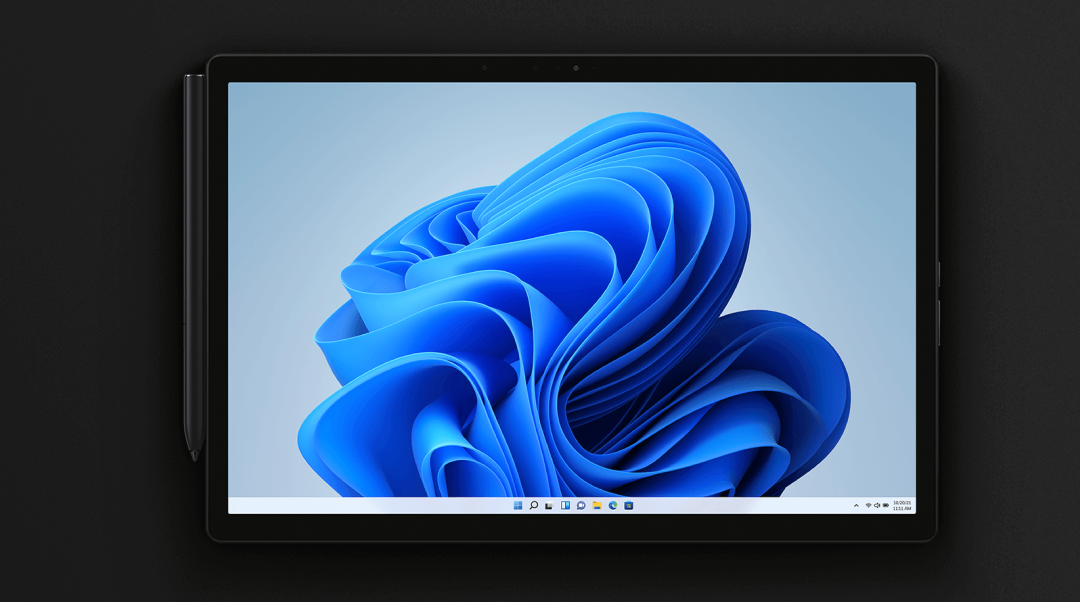
Task: Open Task View on the taskbar
Action: tap(549, 506)
